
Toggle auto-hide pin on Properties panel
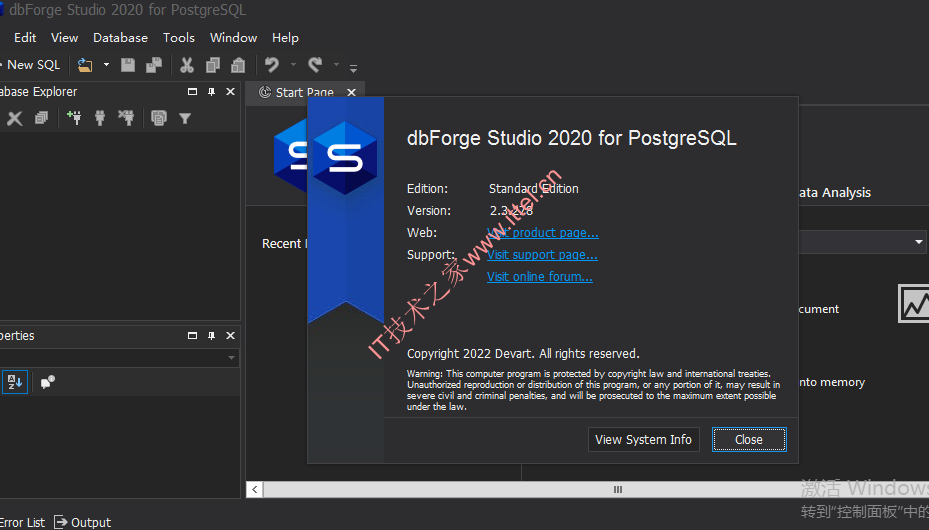211,336
